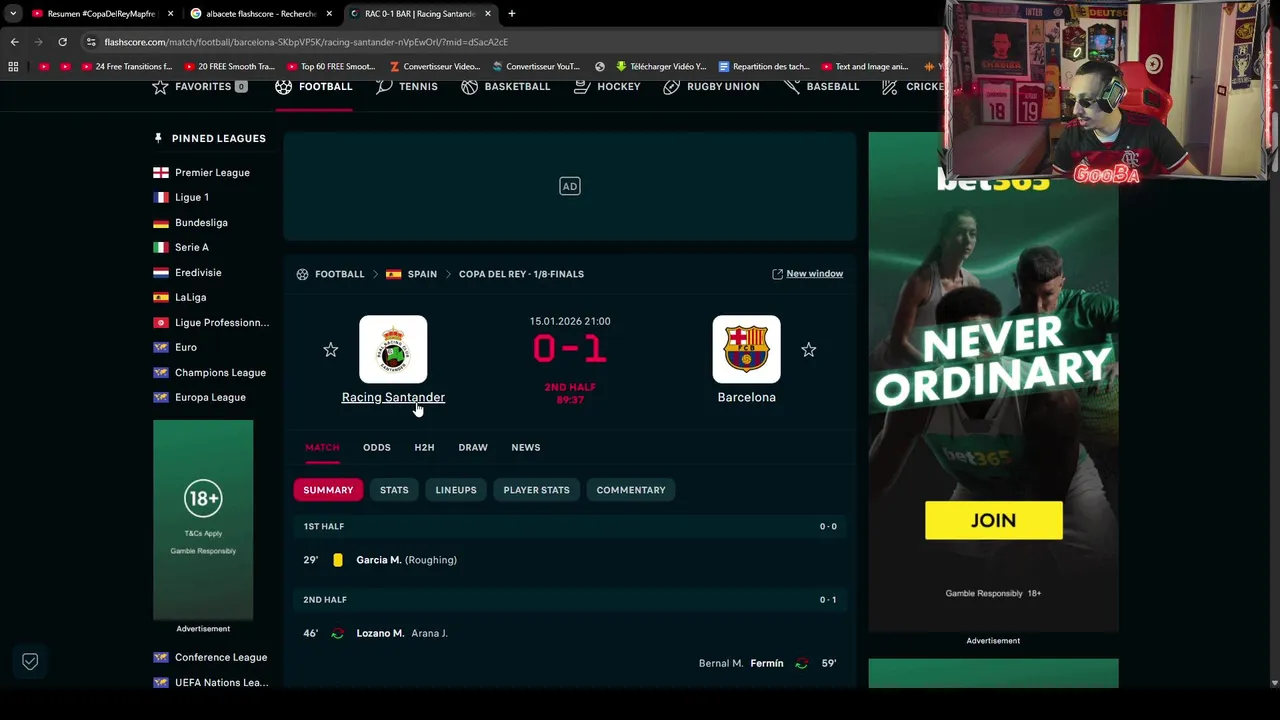
Task: Click the Barcelona club crest
Action: pyautogui.click(x=746, y=349)
